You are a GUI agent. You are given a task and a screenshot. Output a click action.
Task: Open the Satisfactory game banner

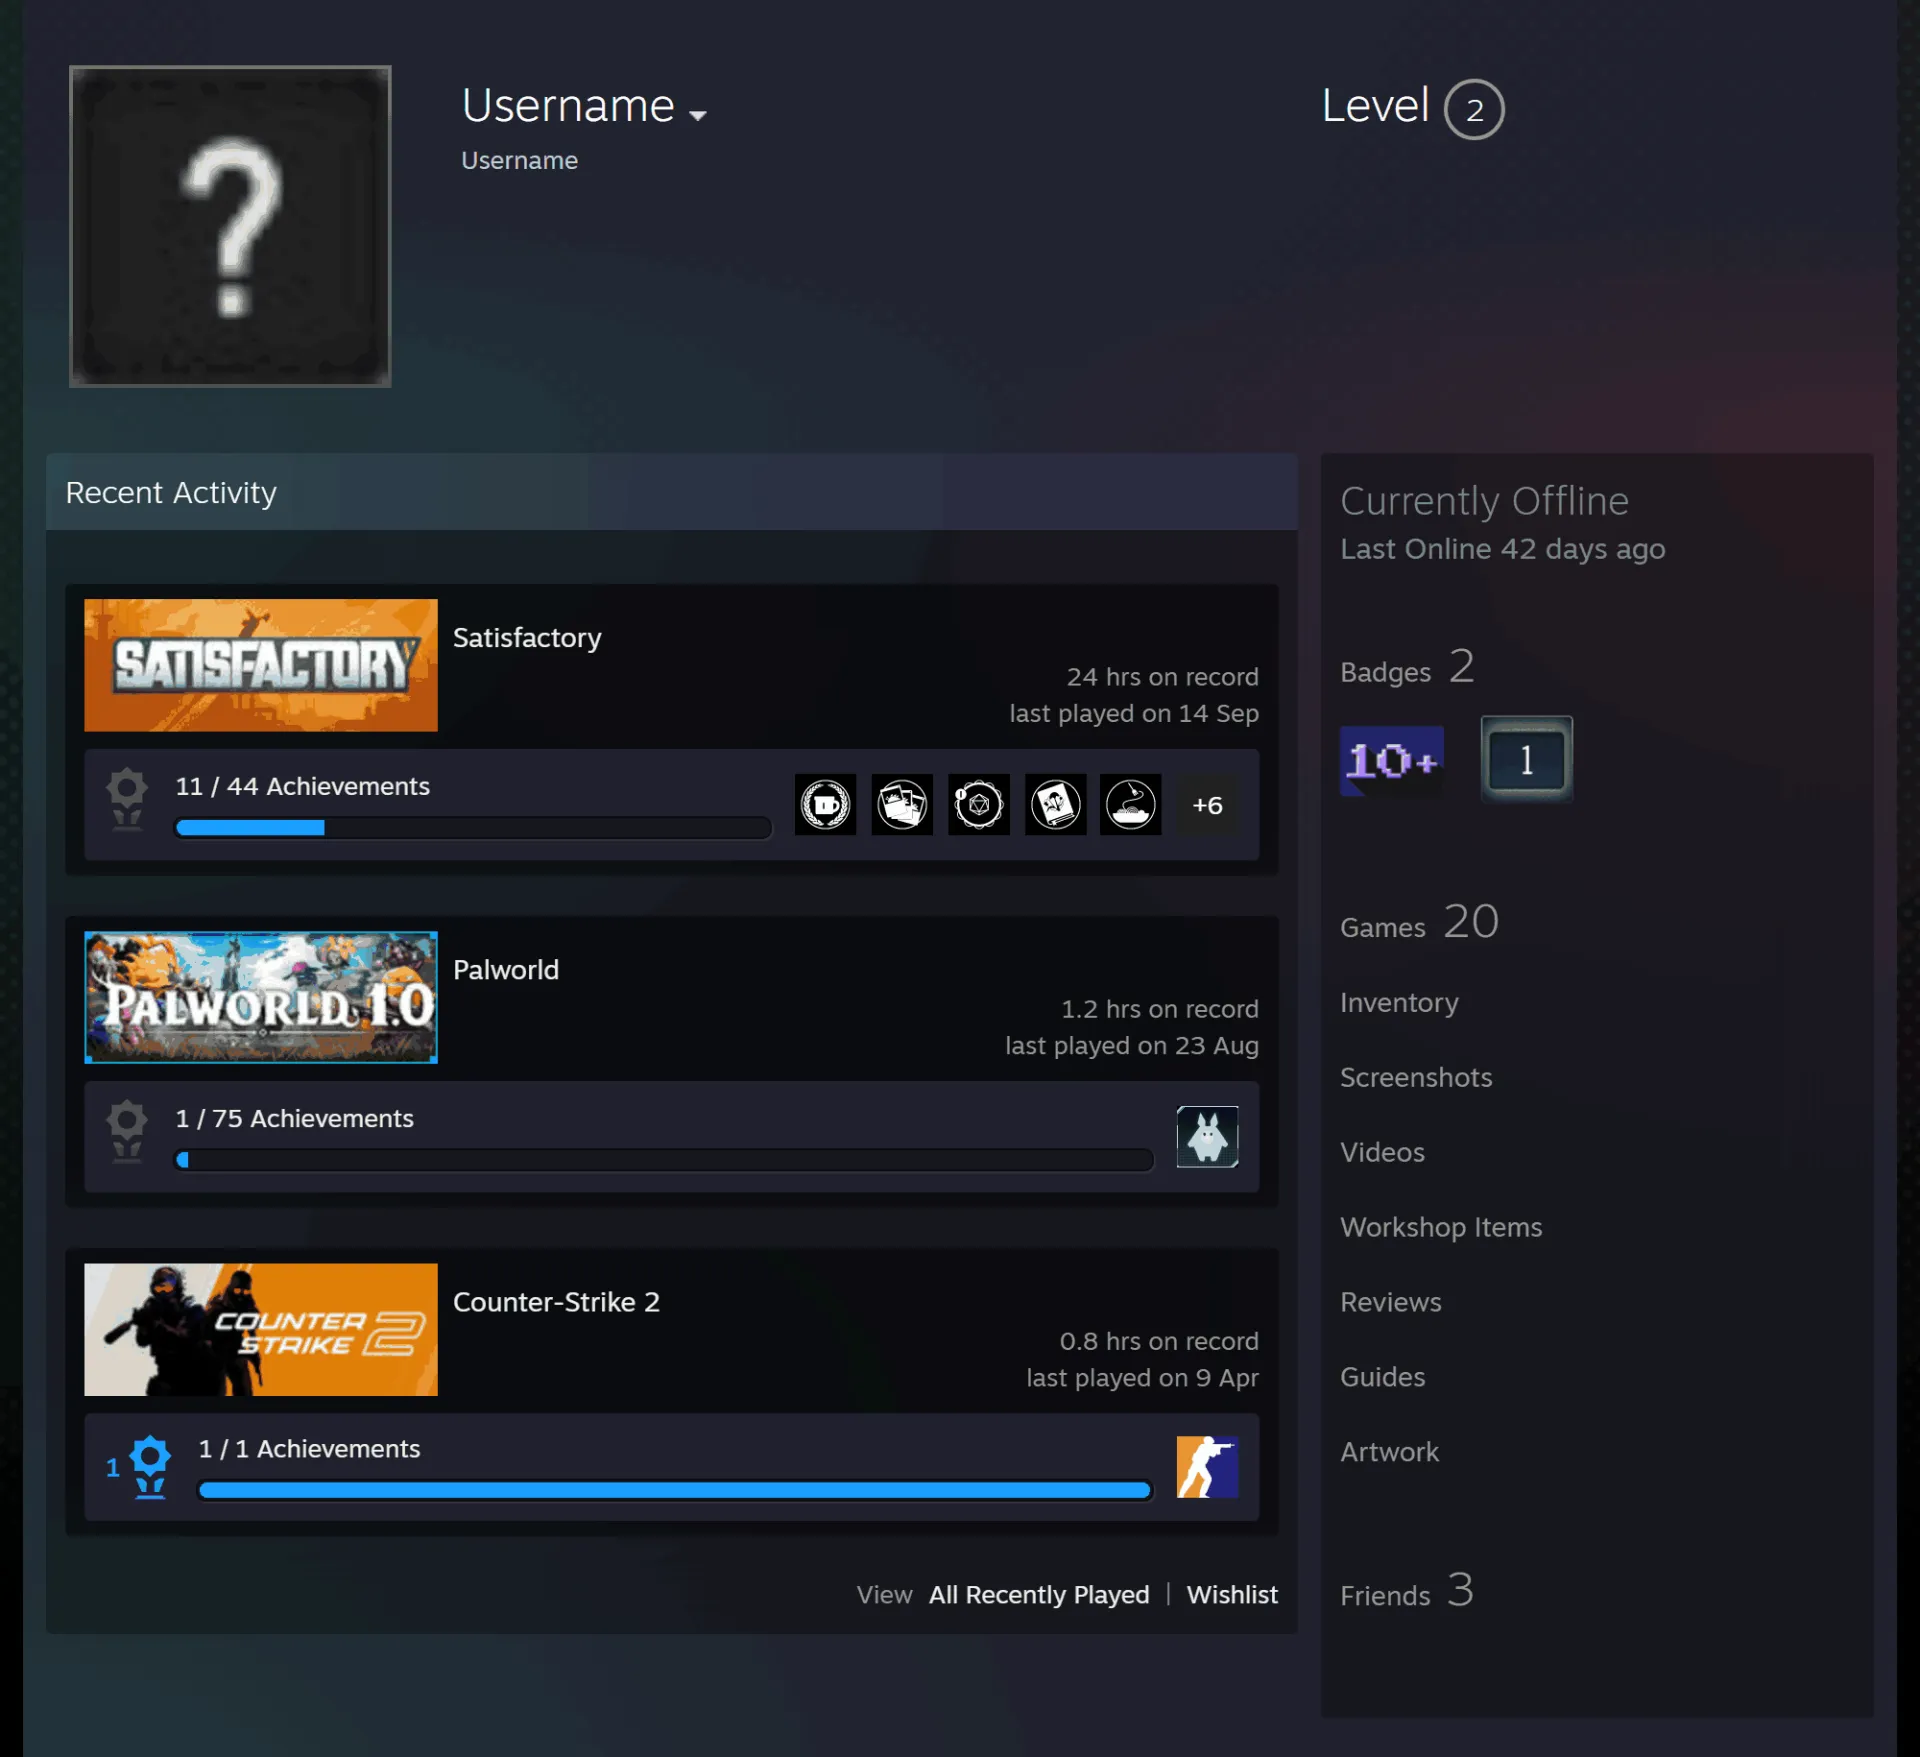click(261, 665)
